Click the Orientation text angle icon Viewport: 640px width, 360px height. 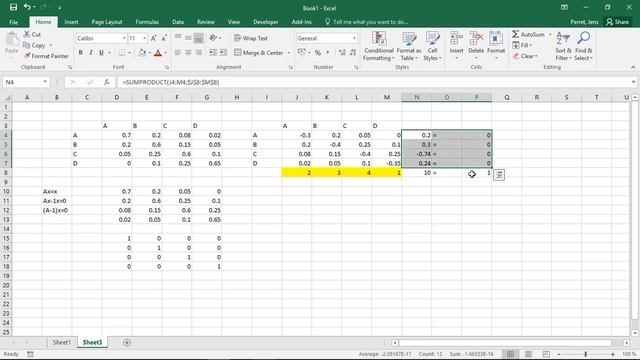[x=213, y=38]
